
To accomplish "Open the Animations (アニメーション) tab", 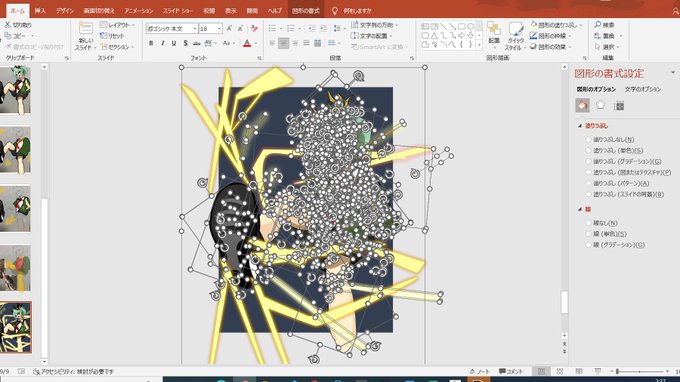I will (139, 10).
